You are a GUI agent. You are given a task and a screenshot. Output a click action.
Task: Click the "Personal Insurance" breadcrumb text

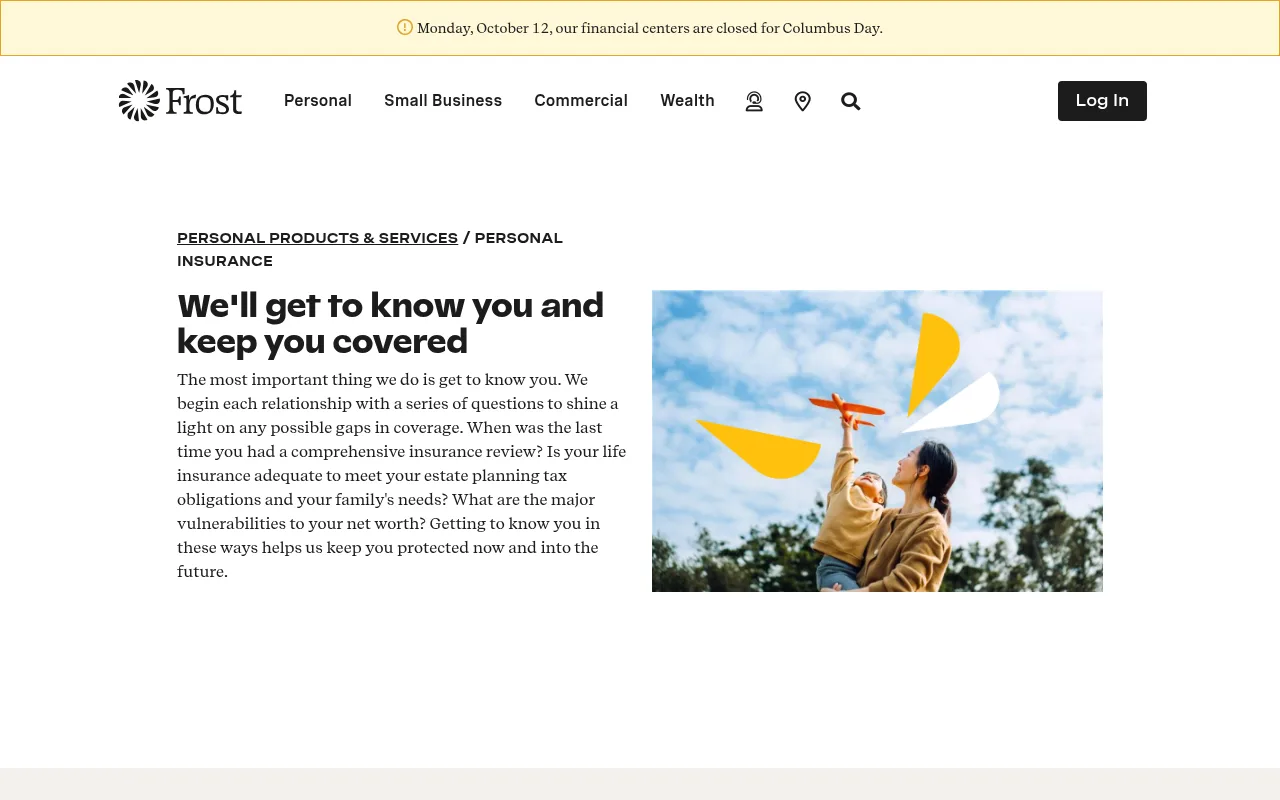point(370,249)
